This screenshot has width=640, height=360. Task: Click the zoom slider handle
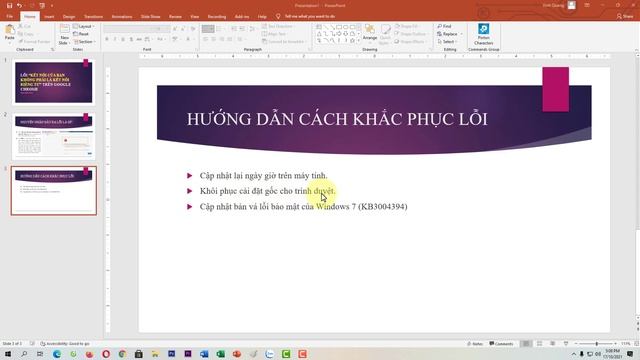[x=597, y=344]
